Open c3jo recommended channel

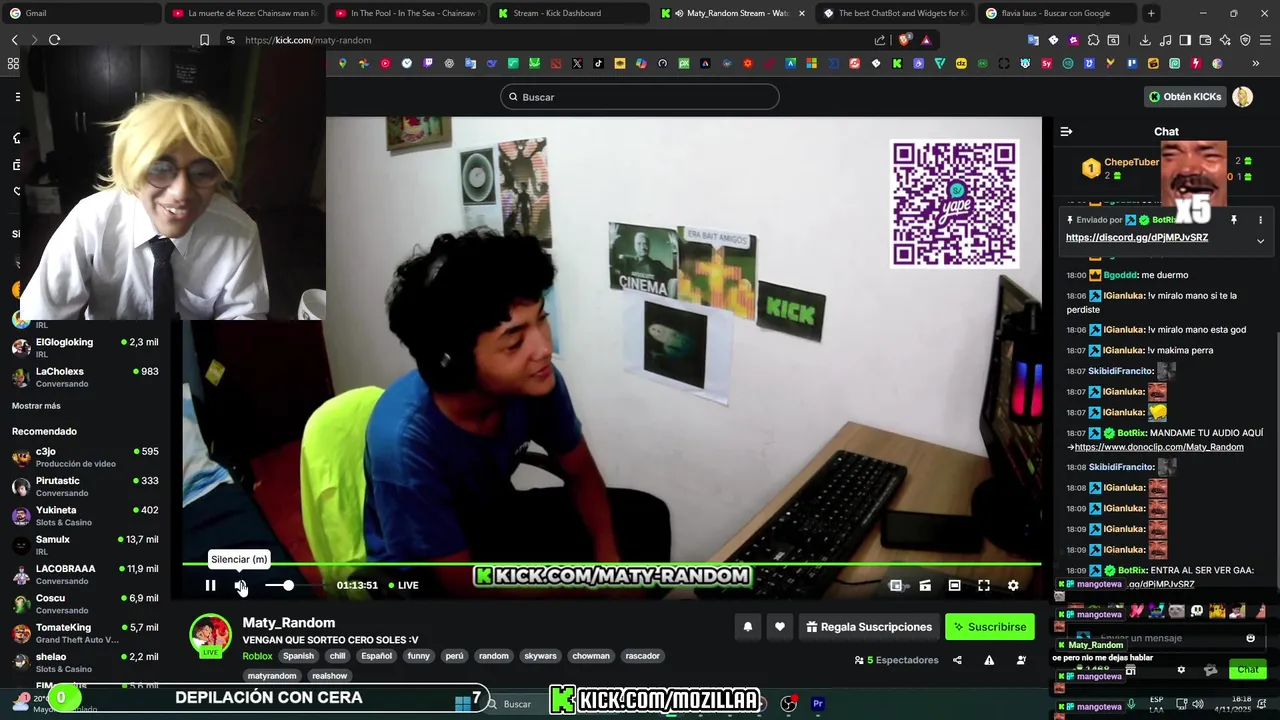85,457
